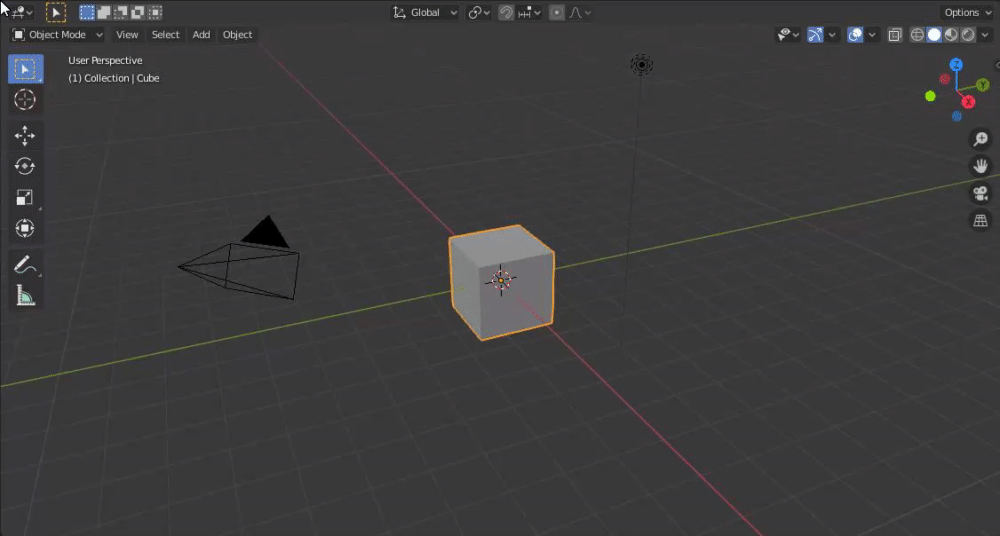Switch to rendered viewport shading
Viewport: 1000px width, 536px height.
[x=968, y=34]
